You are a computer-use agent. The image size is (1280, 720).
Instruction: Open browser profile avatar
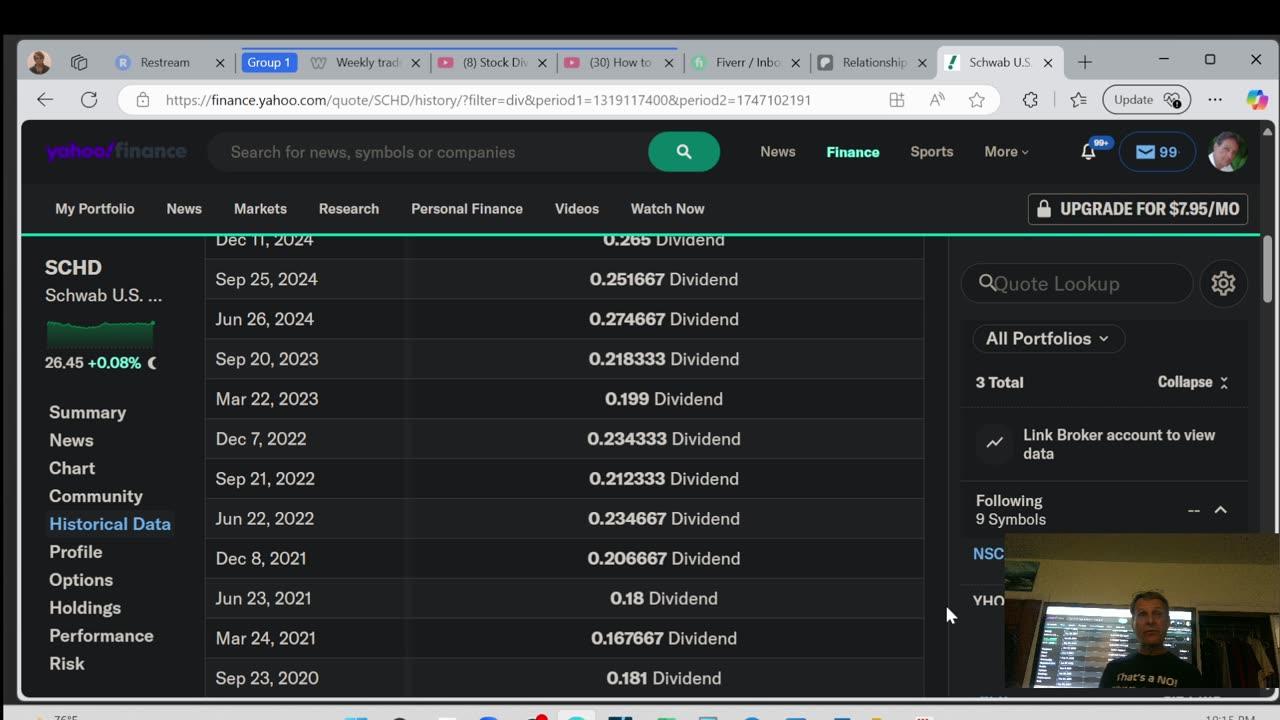coord(39,62)
